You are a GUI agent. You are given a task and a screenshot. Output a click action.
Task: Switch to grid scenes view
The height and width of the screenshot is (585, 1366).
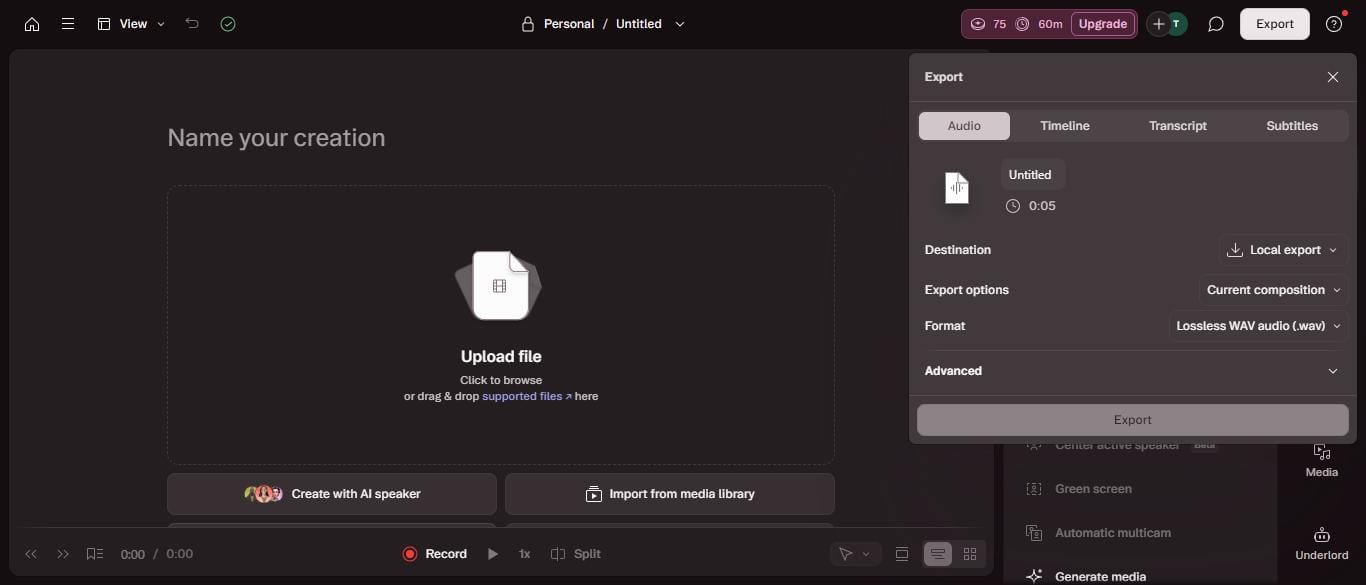tap(970, 554)
